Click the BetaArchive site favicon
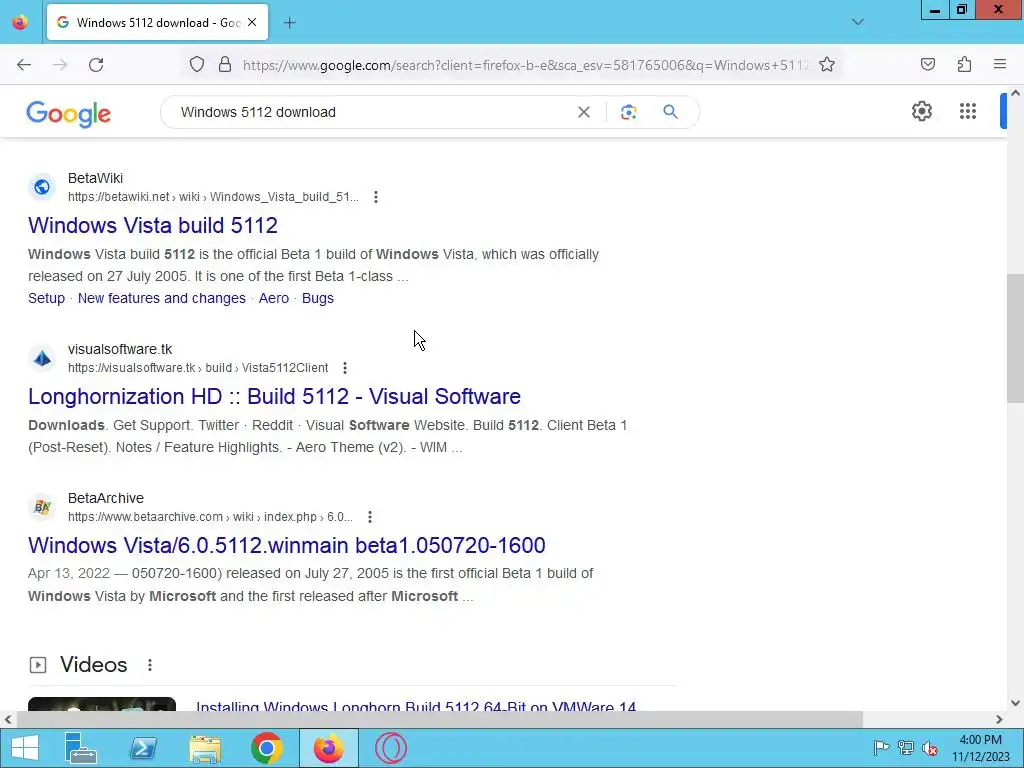This screenshot has width=1024, height=768. [x=42, y=507]
